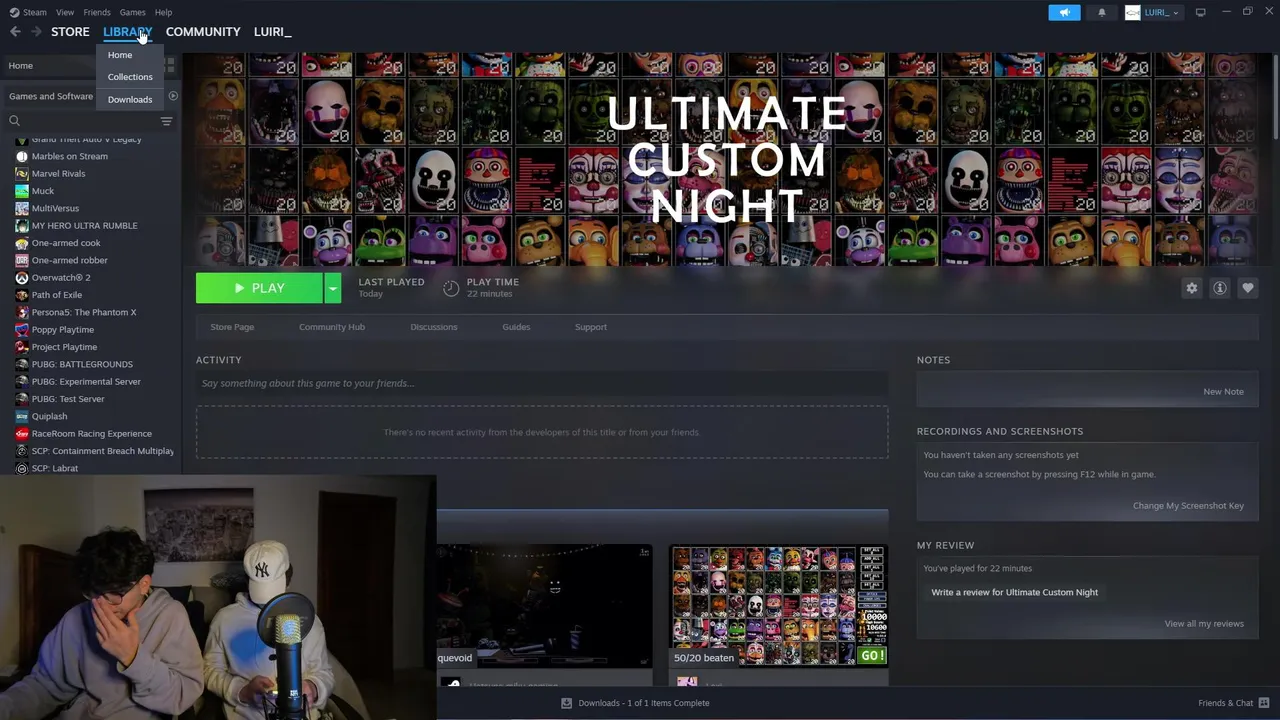Click Poppy Playtime game icon
The height and width of the screenshot is (720, 1280).
click(22, 330)
